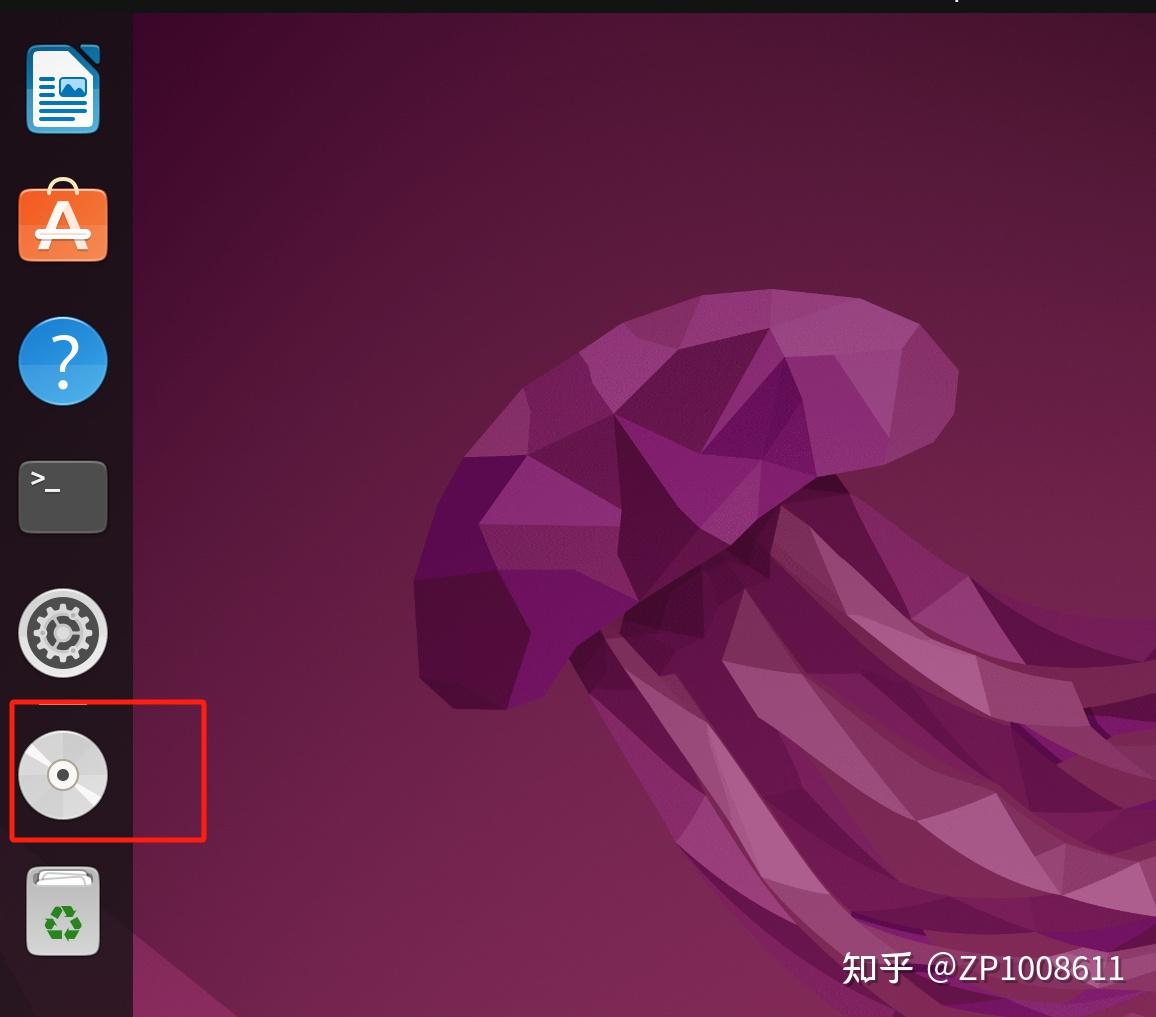Screen dimensions: 1156x1017
Task: Launch the Terminal
Action: tap(62, 496)
